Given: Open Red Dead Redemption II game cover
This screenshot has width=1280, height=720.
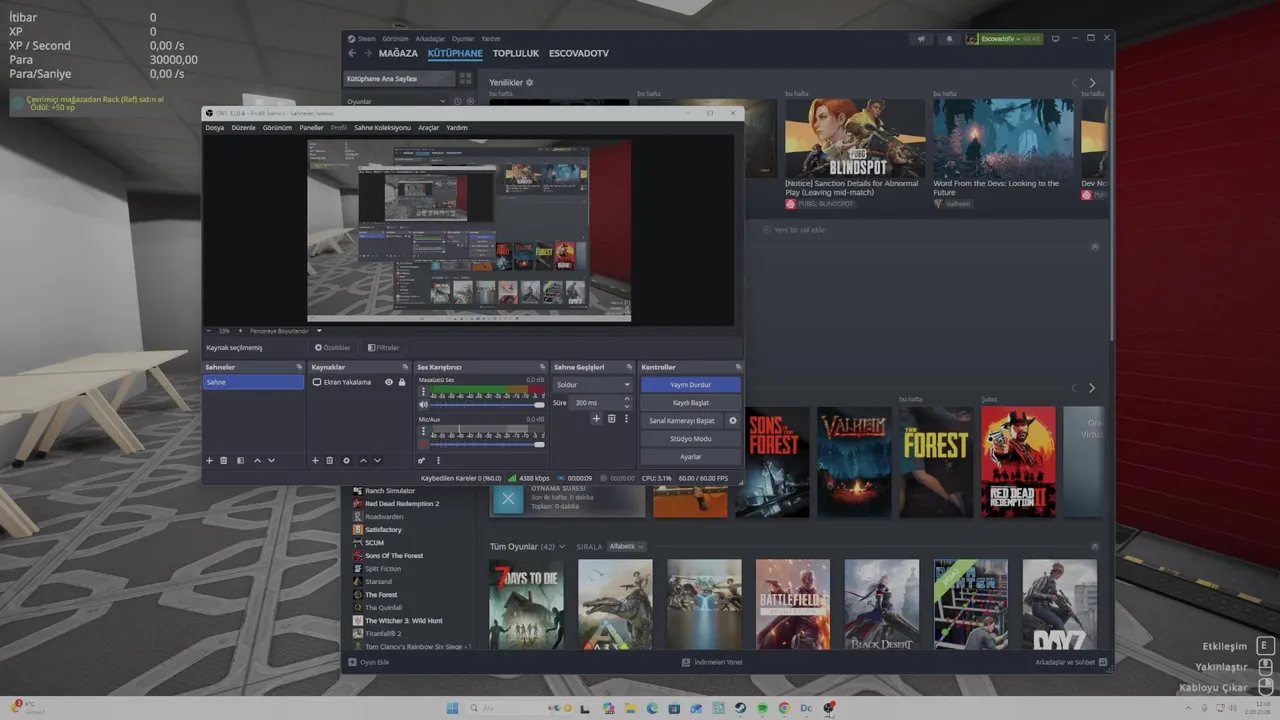Looking at the screenshot, I should point(1018,461).
